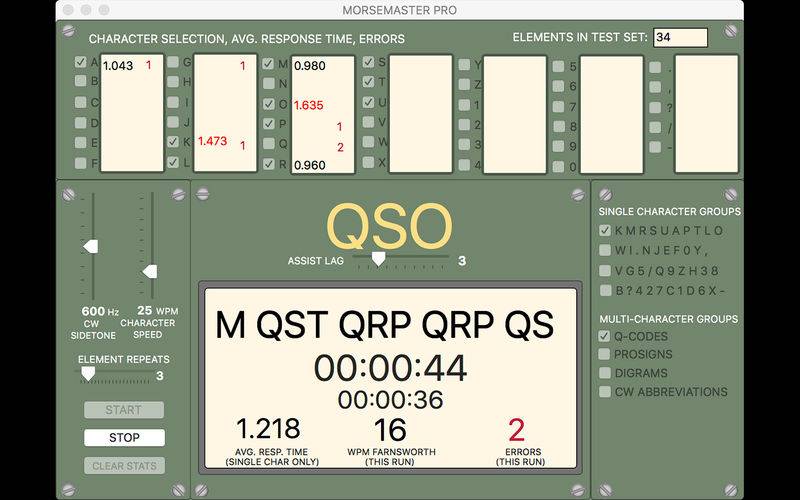The height and width of the screenshot is (500, 800).
Task: Uncheck the letter K checkbox
Action: point(173,142)
